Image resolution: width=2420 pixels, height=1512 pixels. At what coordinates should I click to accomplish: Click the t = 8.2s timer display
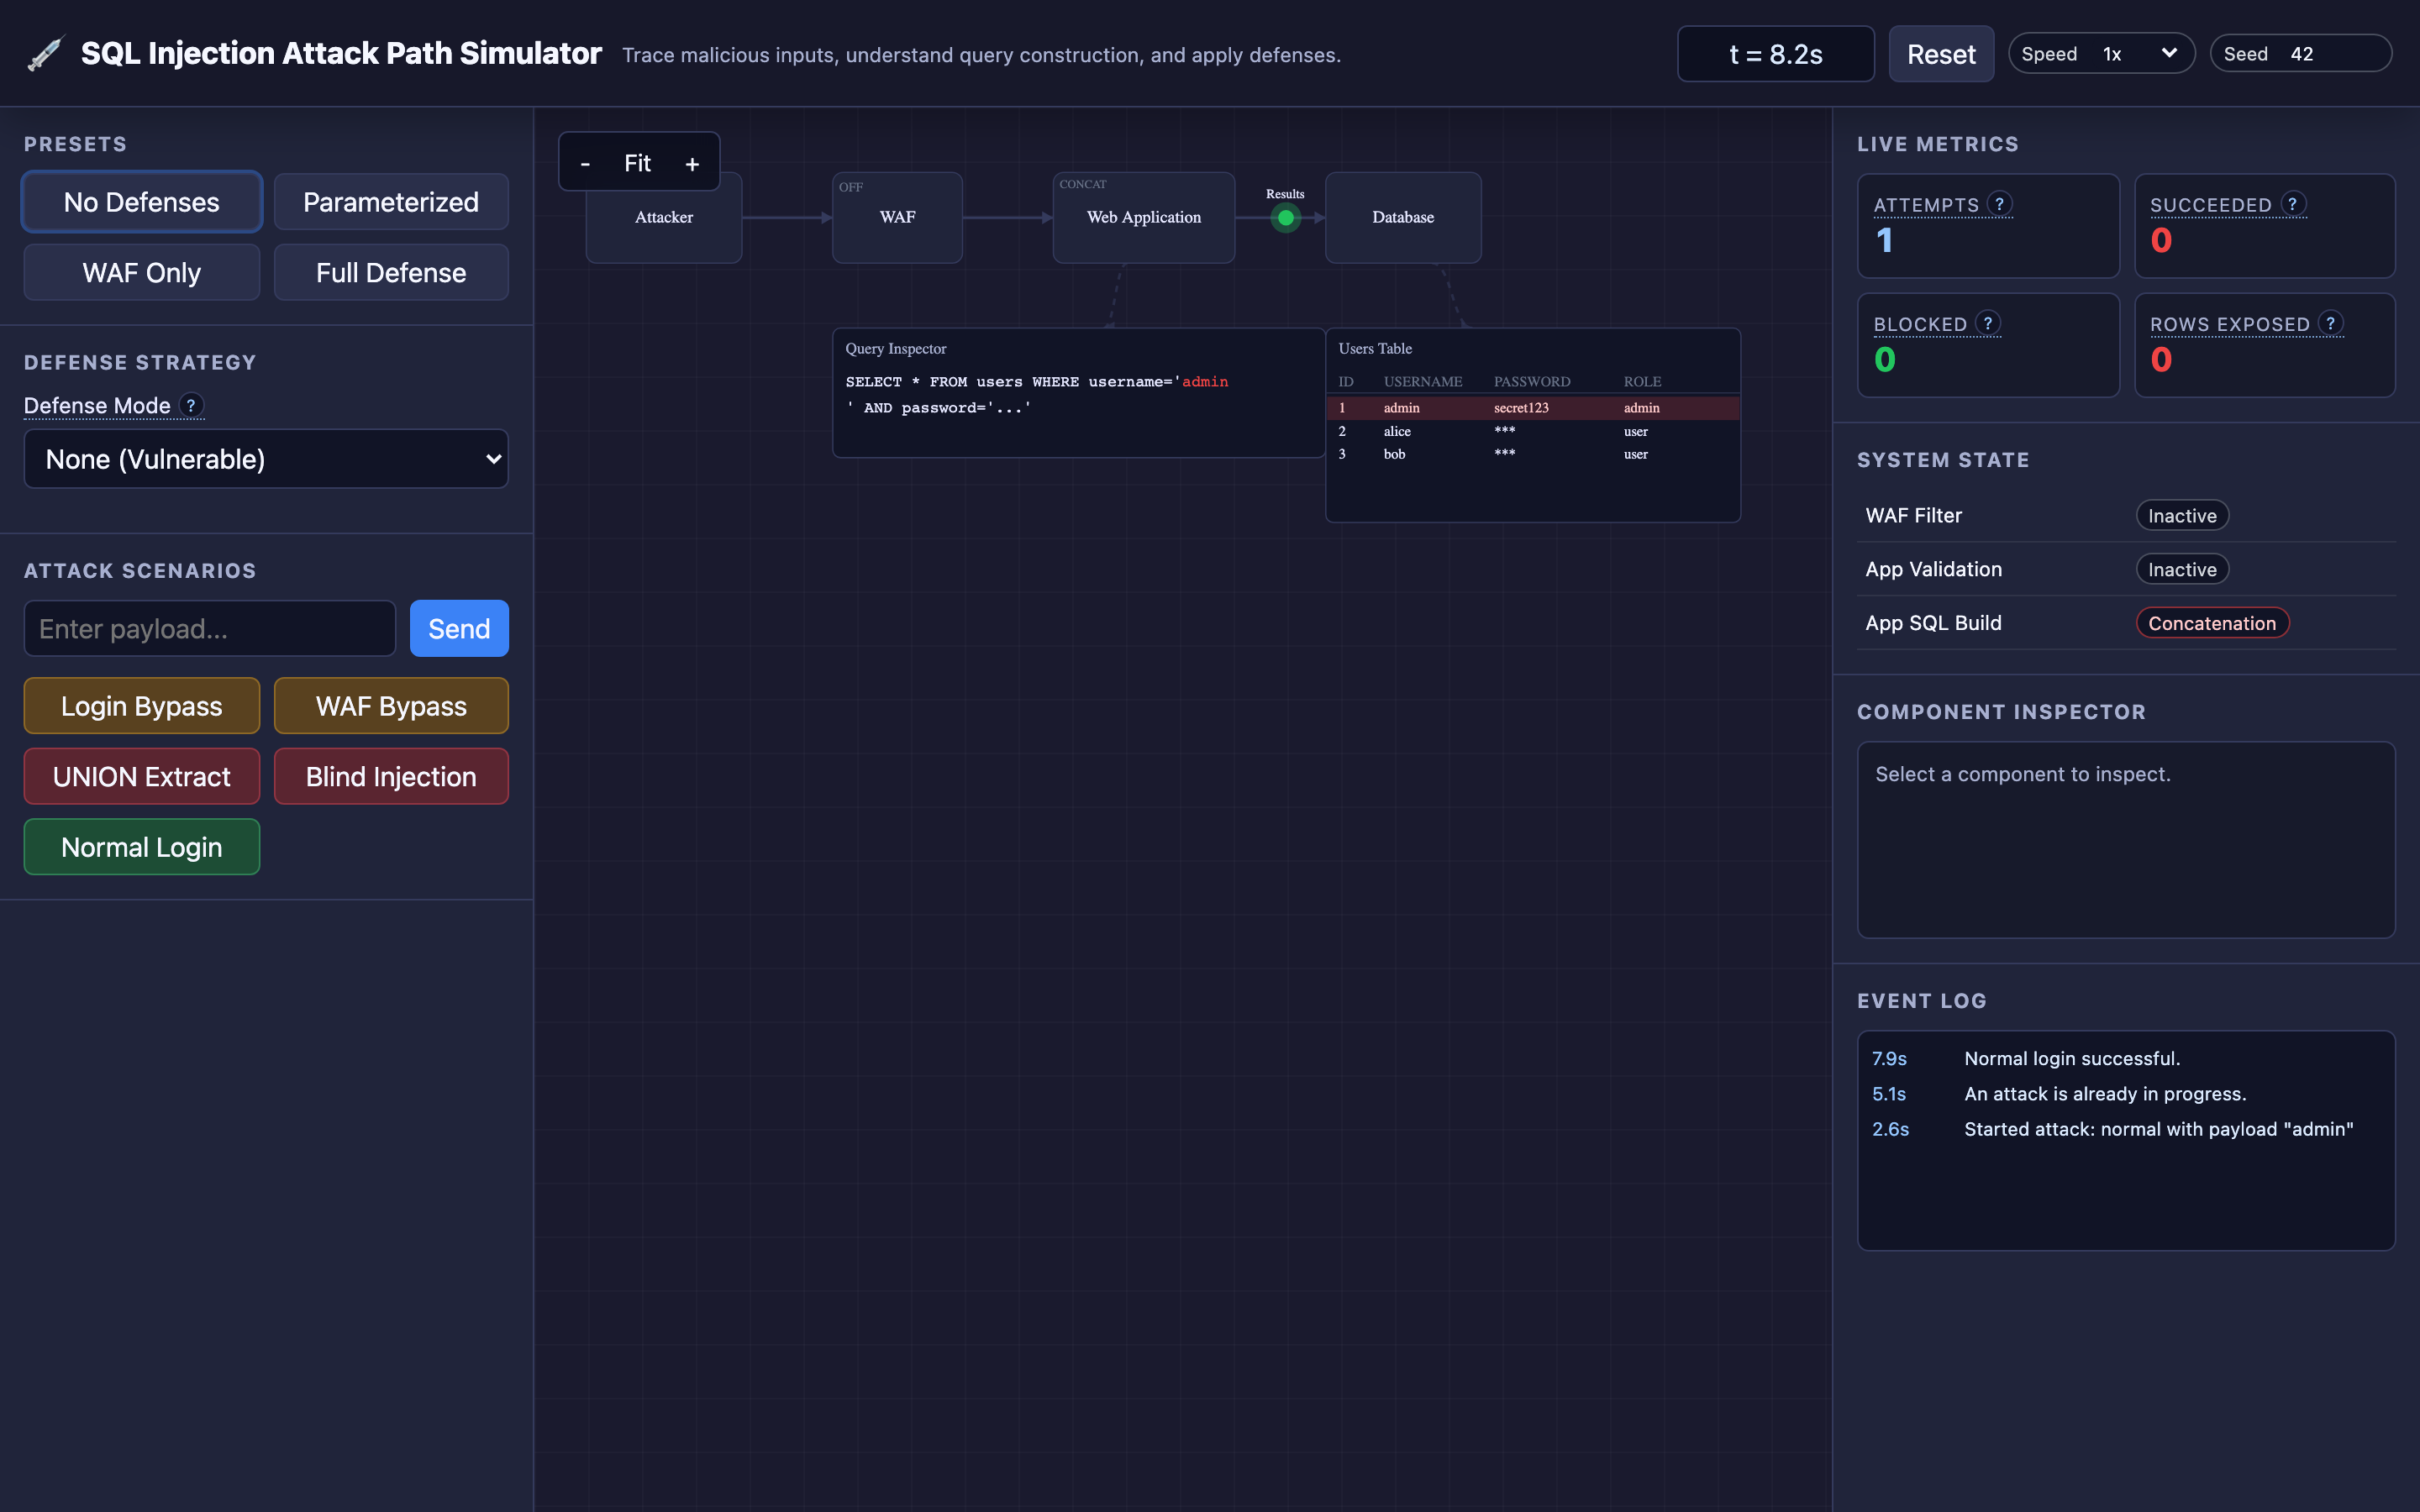(1775, 54)
